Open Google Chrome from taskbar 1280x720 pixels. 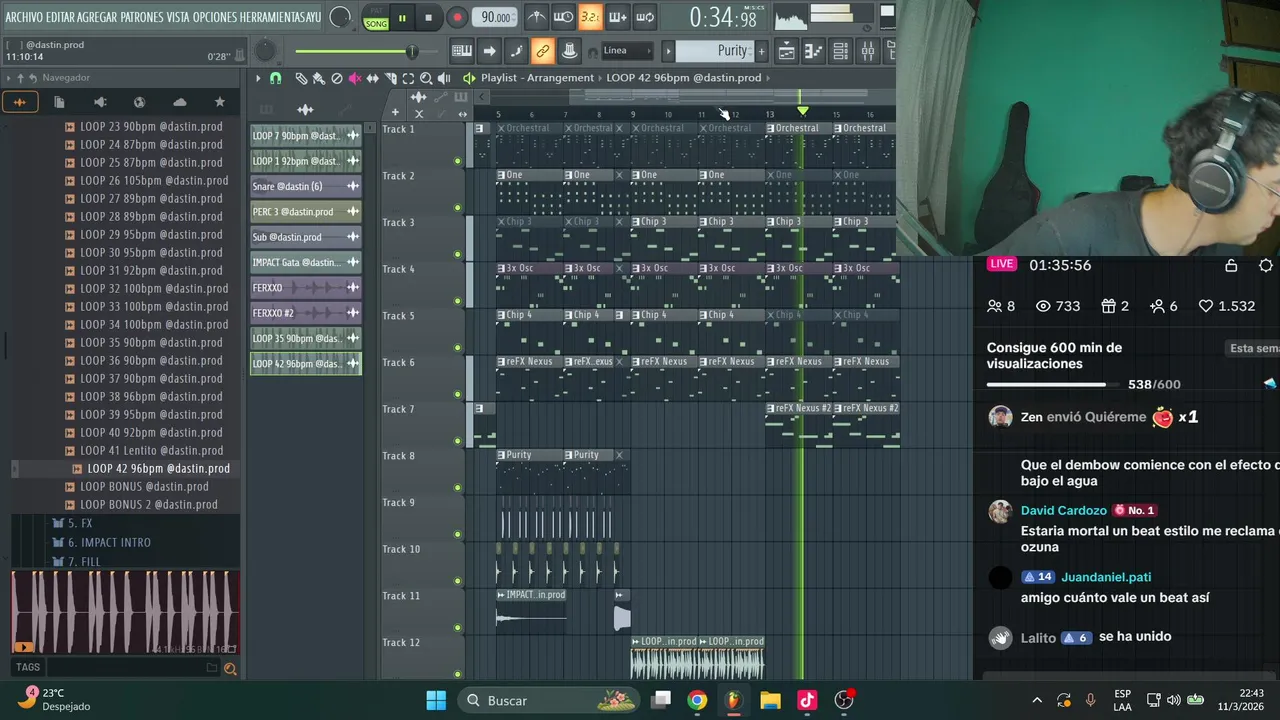coord(697,700)
